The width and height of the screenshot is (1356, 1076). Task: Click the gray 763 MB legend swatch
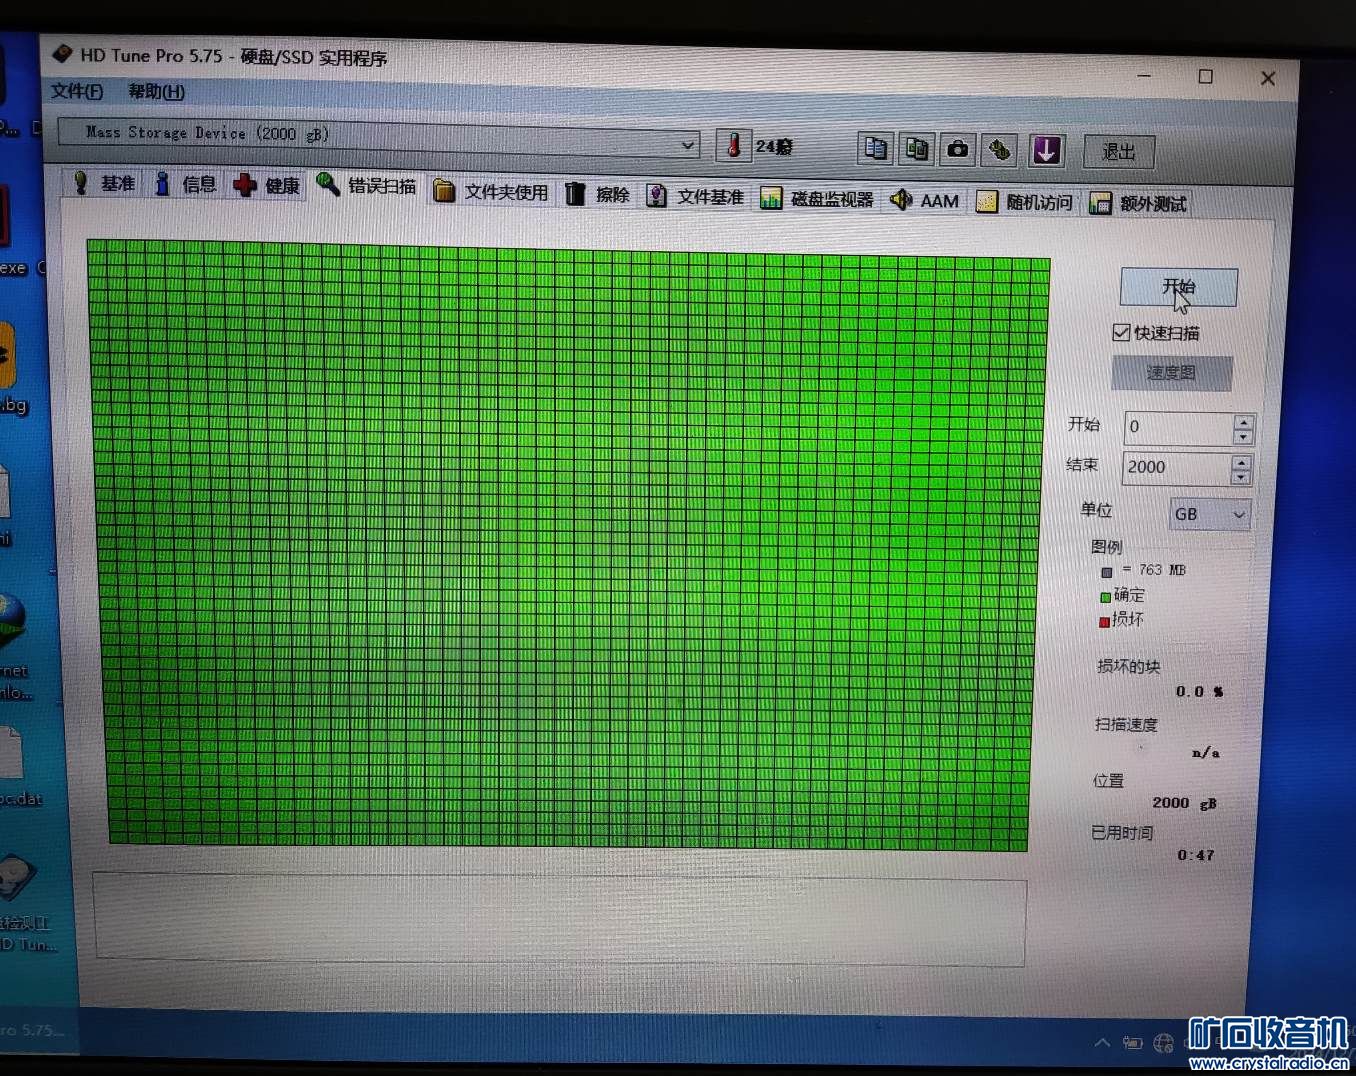pyautogui.click(x=1107, y=572)
